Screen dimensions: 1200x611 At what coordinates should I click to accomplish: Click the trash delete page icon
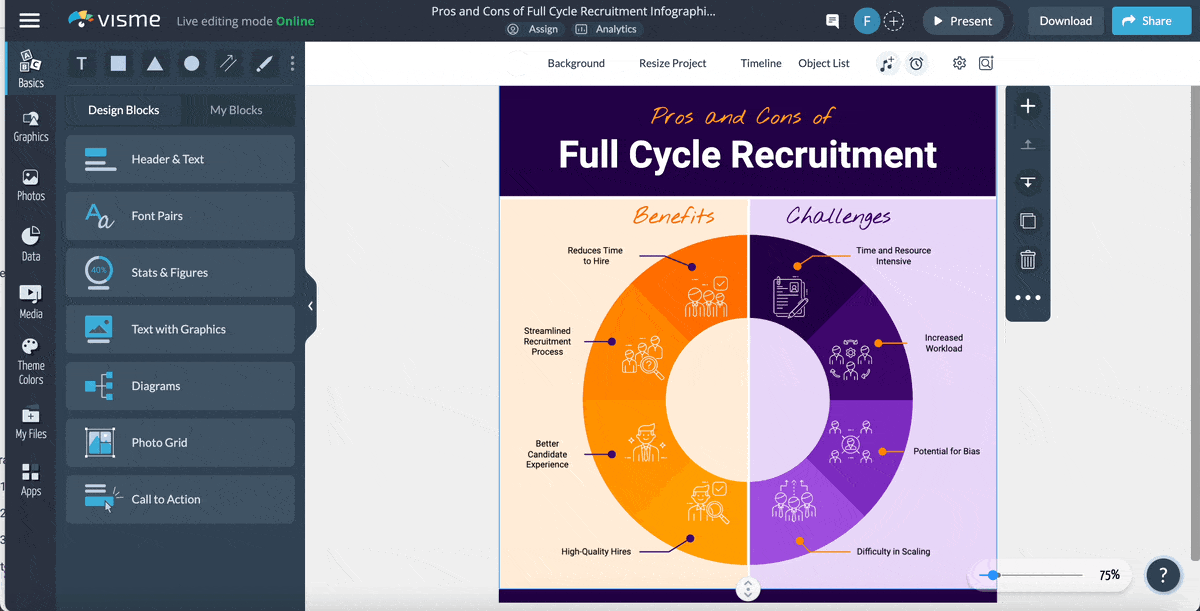pyautogui.click(x=1027, y=260)
